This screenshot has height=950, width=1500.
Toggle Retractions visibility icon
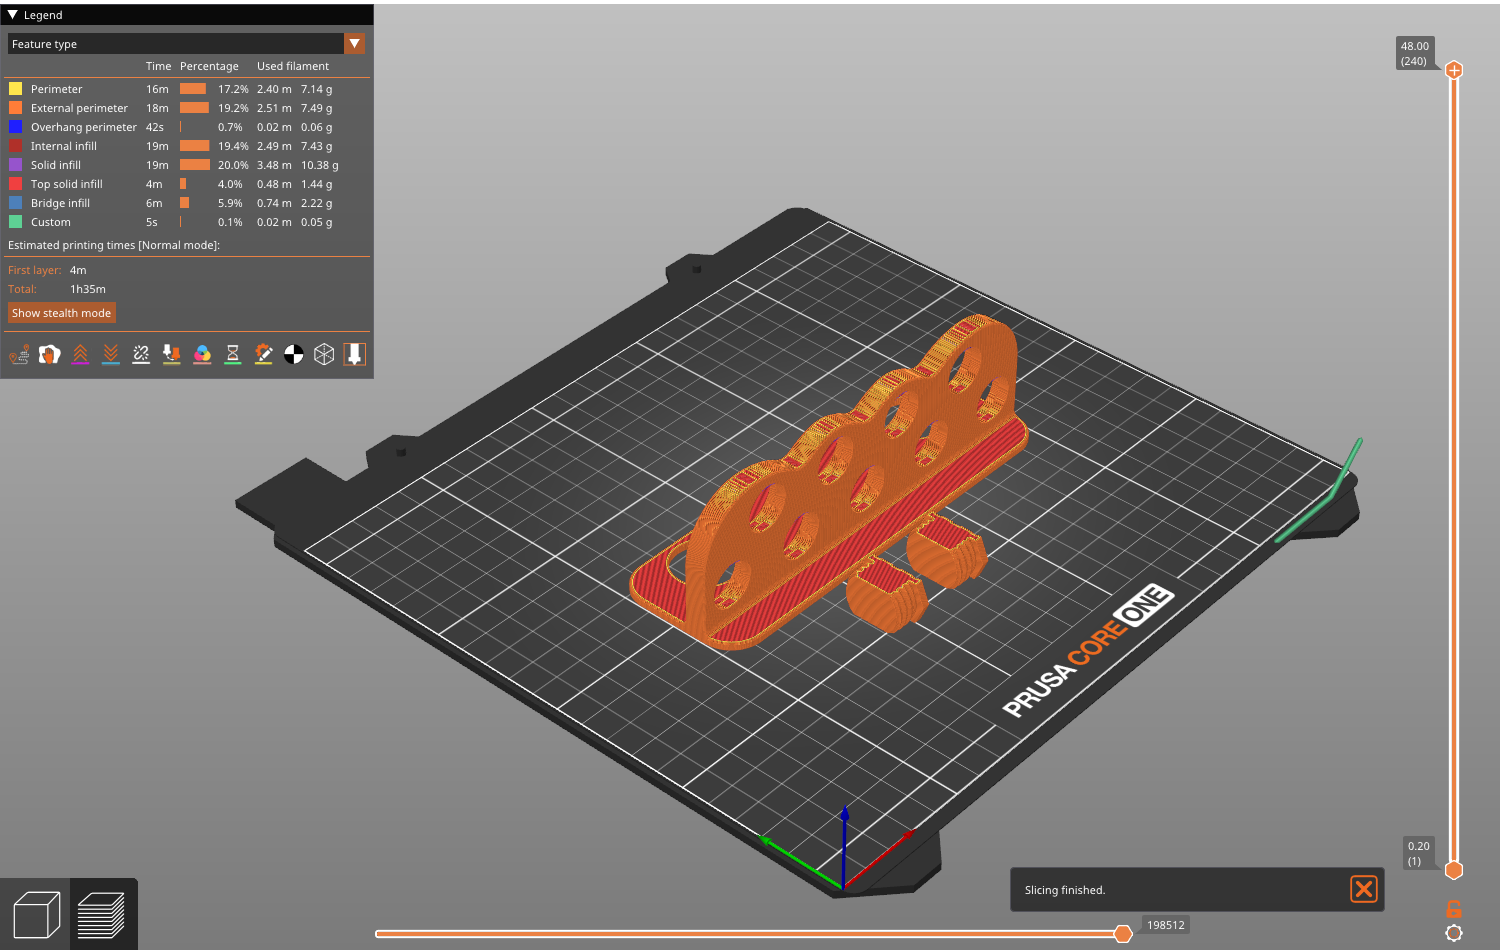[x=80, y=354]
